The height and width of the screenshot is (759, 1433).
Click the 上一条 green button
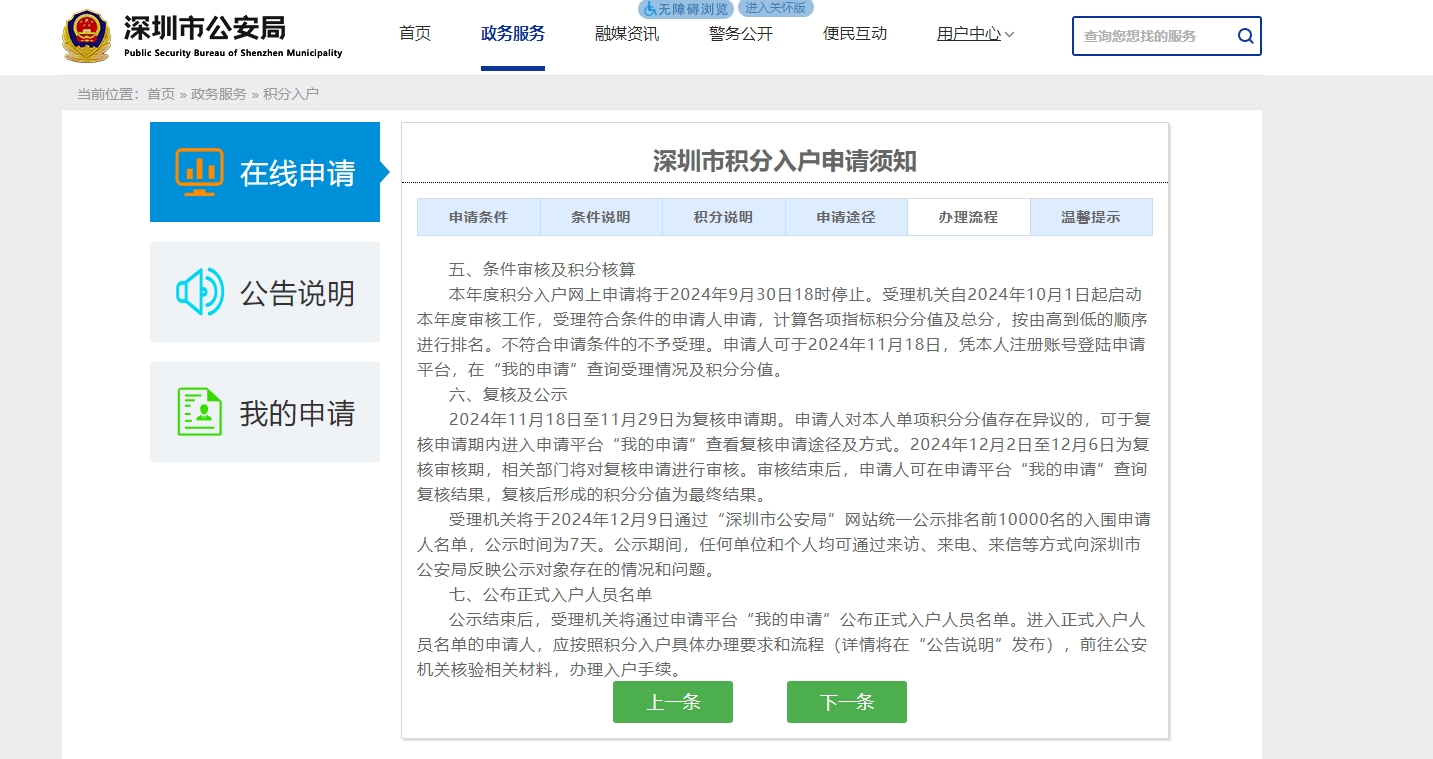click(673, 702)
